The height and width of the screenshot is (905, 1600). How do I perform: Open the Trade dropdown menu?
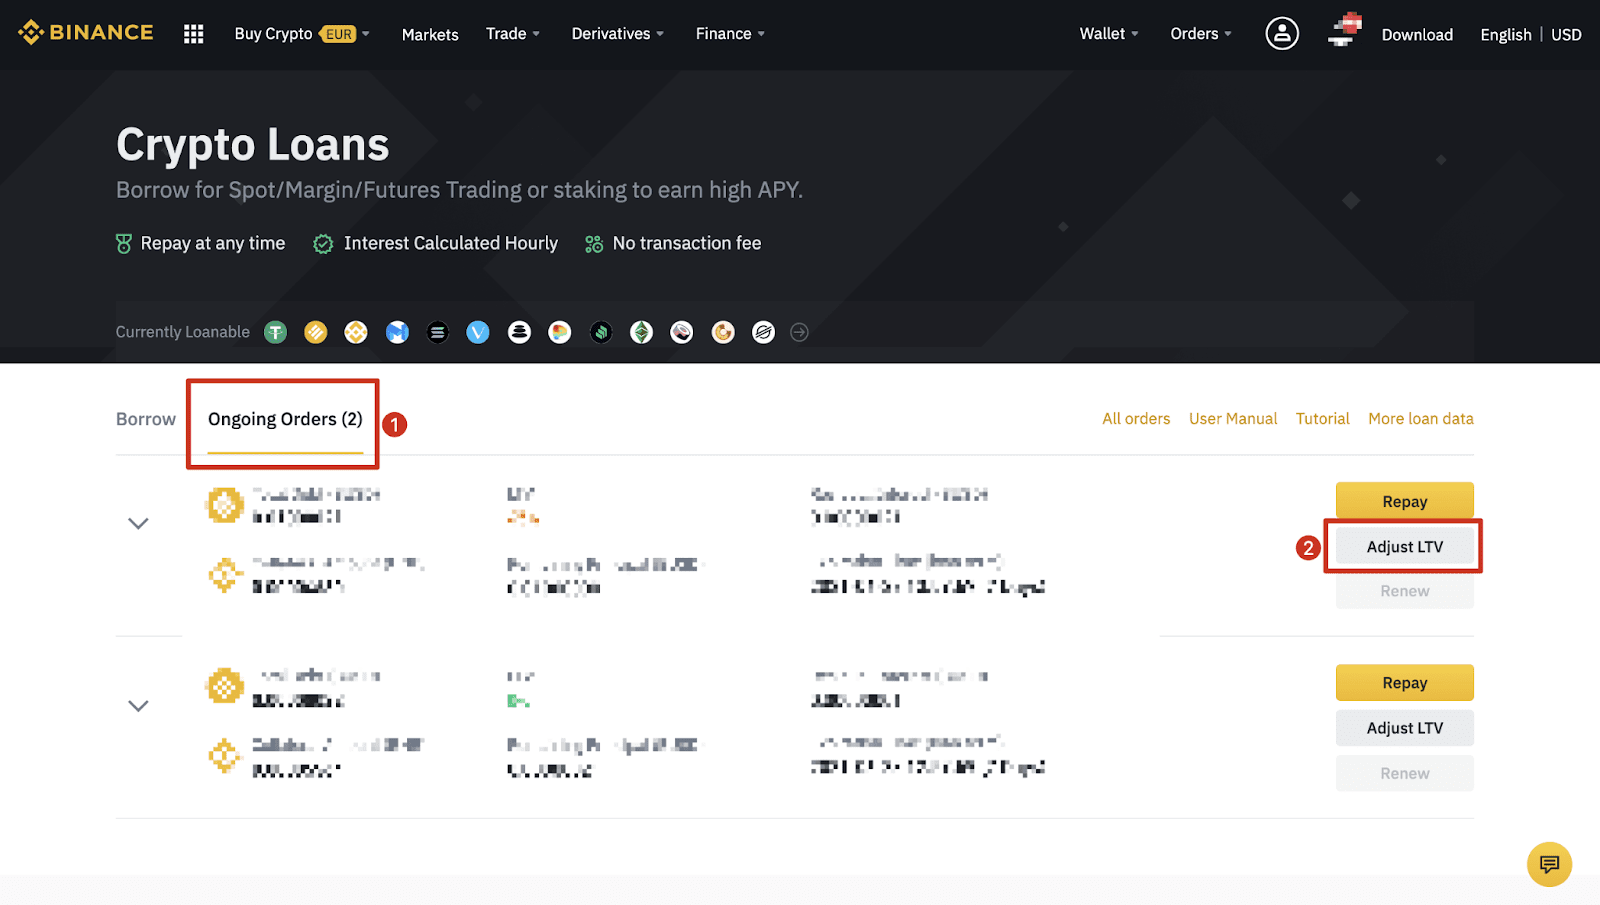pyautogui.click(x=512, y=34)
